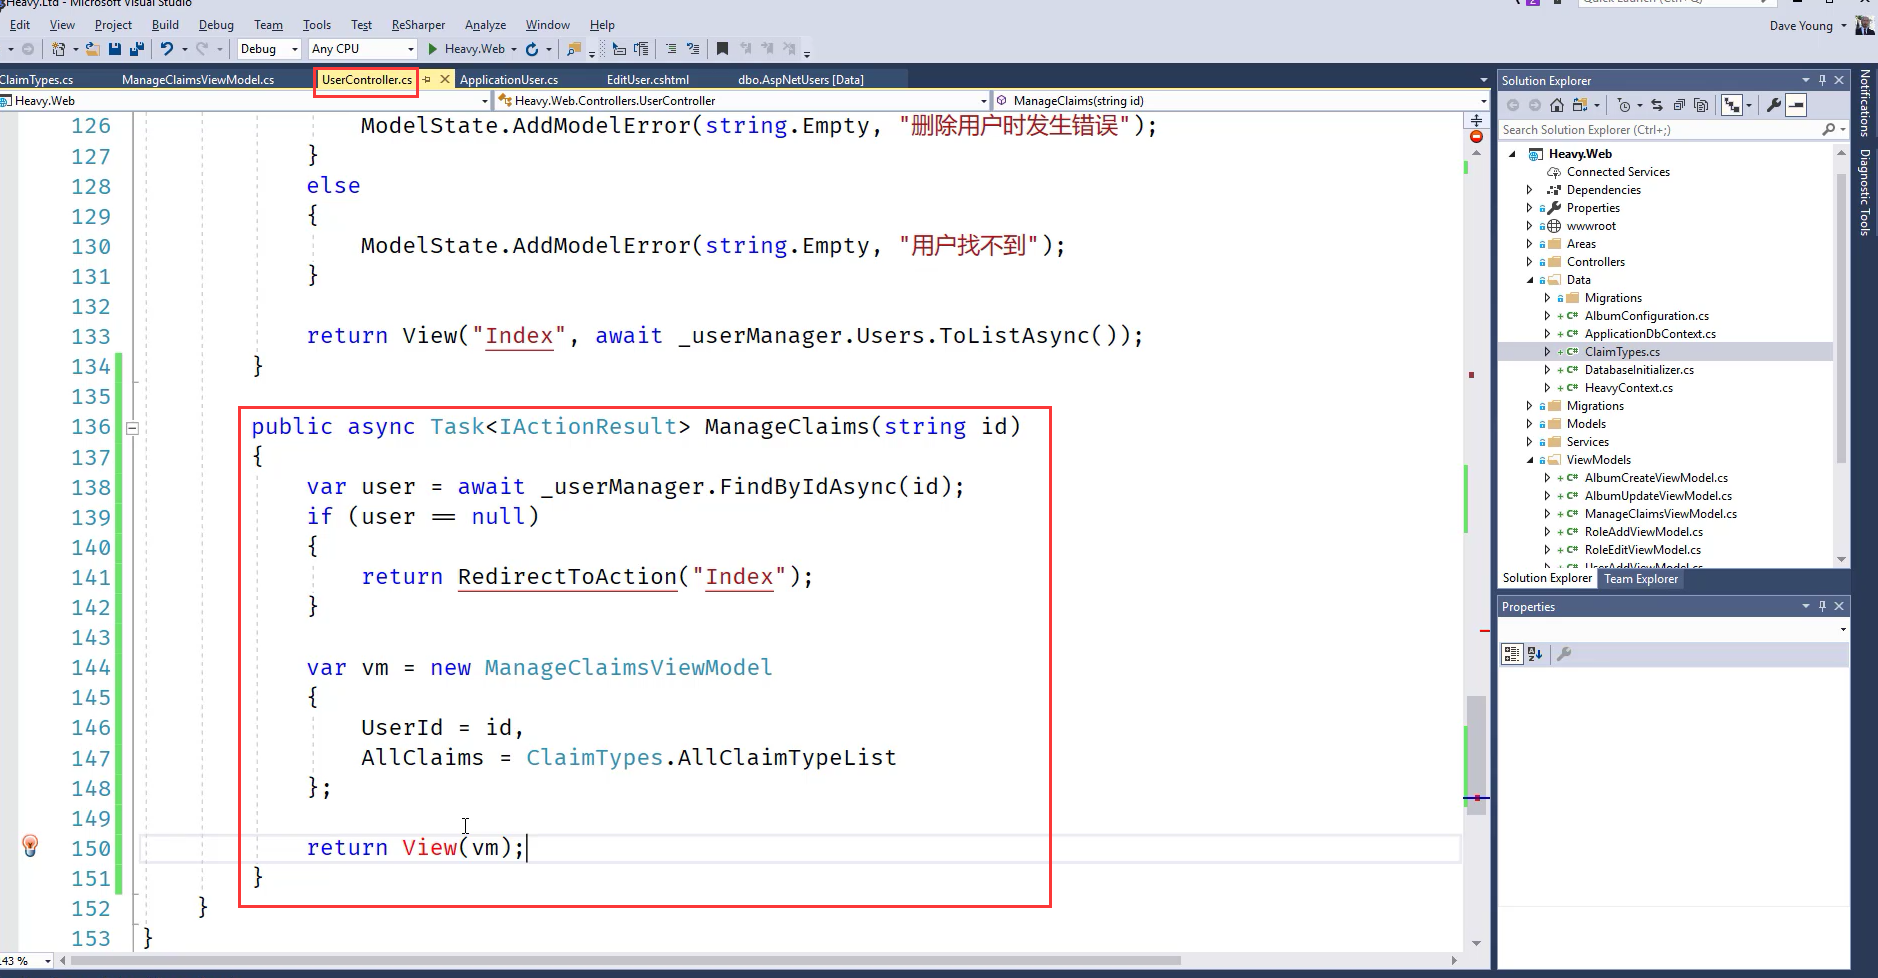Sort properties alphabetically with A-Z icon
The height and width of the screenshot is (978, 1878).
1535,654
